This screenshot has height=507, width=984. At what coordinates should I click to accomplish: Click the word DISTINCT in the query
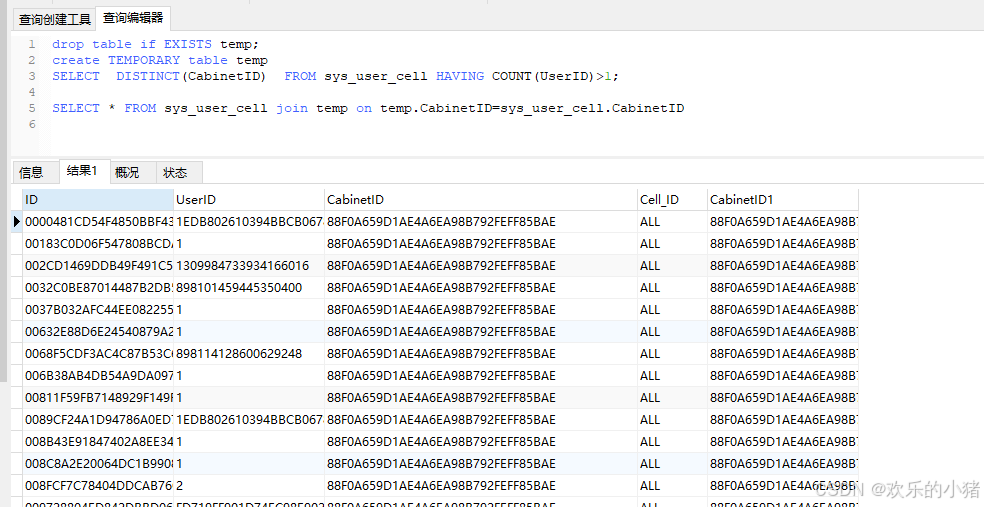[x=147, y=76]
